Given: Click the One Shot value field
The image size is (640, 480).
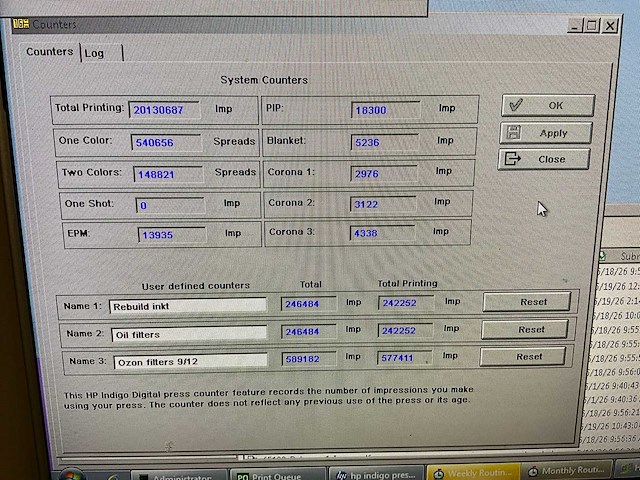Looking at the screenshot, I should [x=170, y=205].
